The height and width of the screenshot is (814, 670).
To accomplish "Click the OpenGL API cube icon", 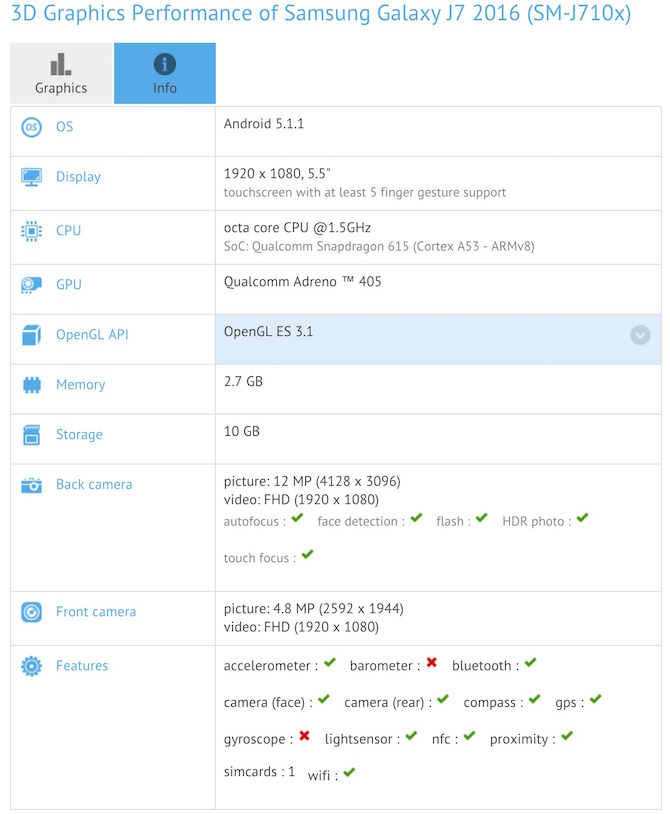I will pyautogui.click(x=31, y=335).
